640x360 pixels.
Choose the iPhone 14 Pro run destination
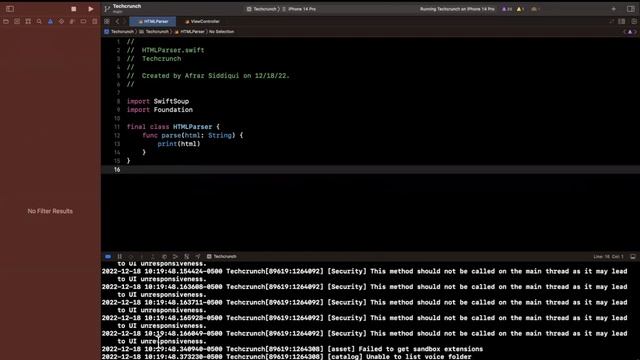point(300,9)
